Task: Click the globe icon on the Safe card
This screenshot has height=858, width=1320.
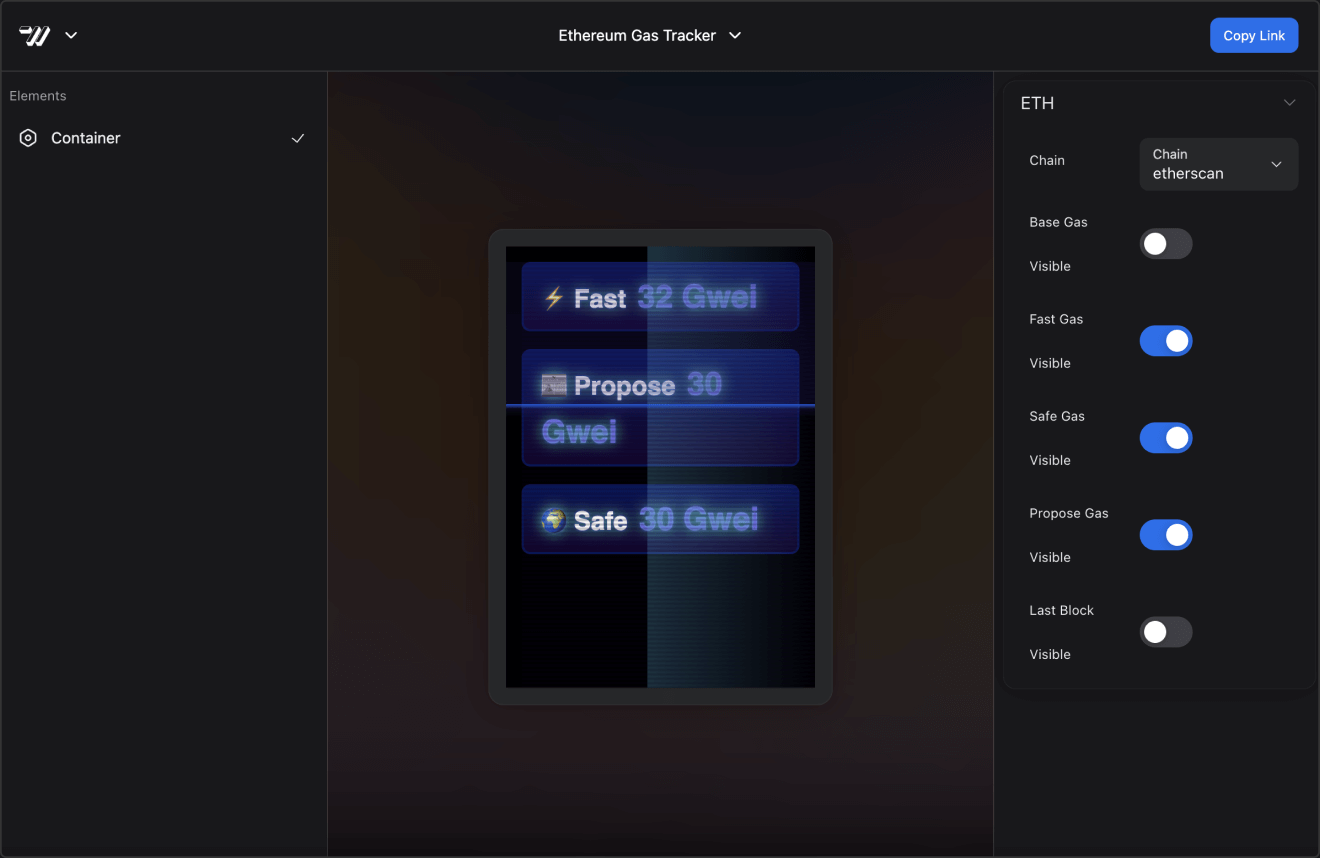Action: pos(553,520)
